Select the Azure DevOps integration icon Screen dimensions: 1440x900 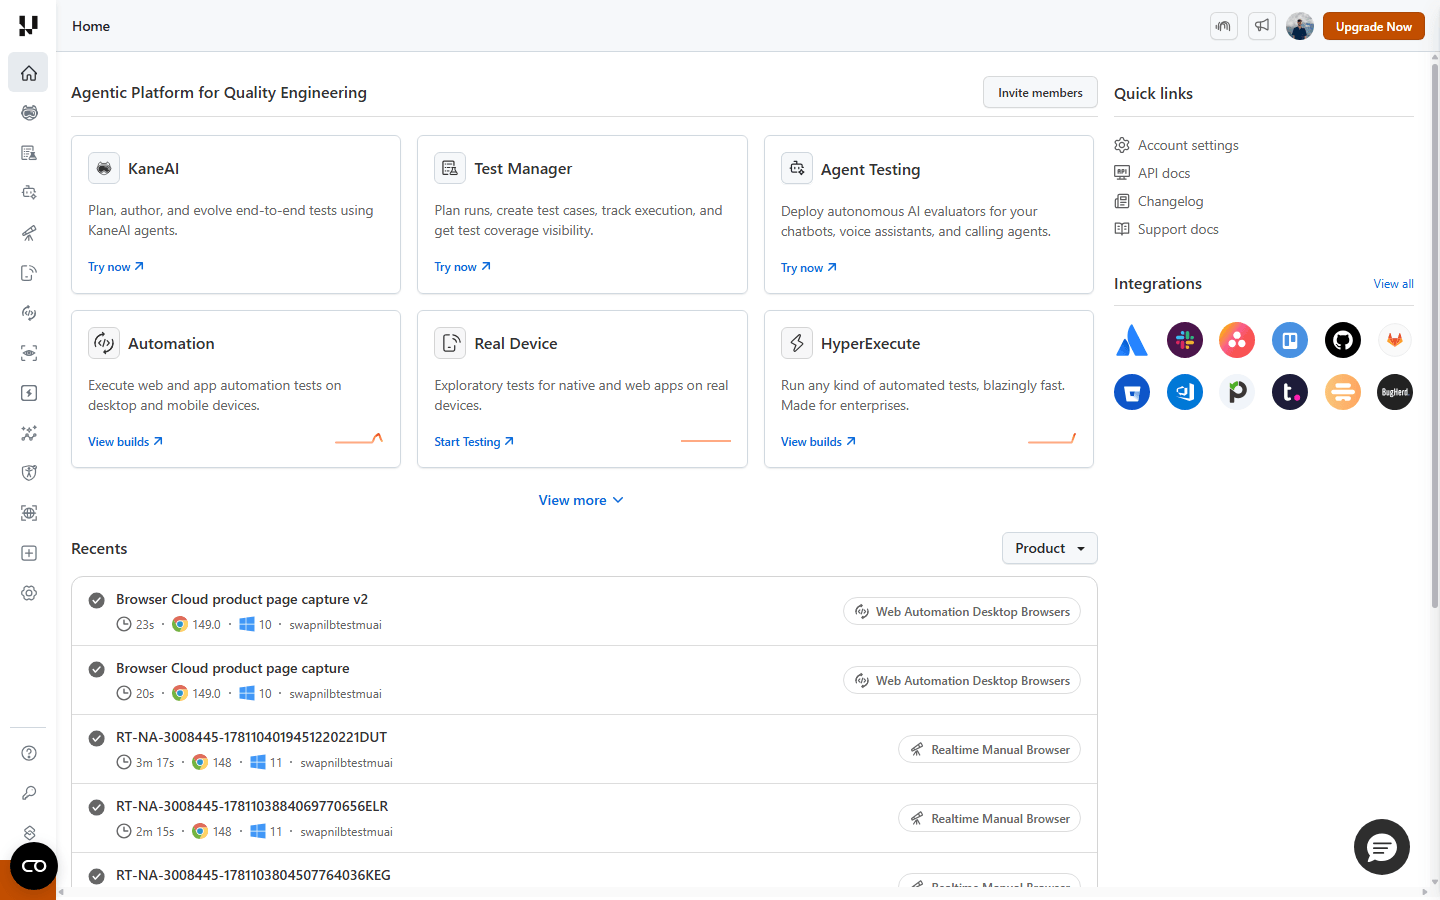(1185, 392)
